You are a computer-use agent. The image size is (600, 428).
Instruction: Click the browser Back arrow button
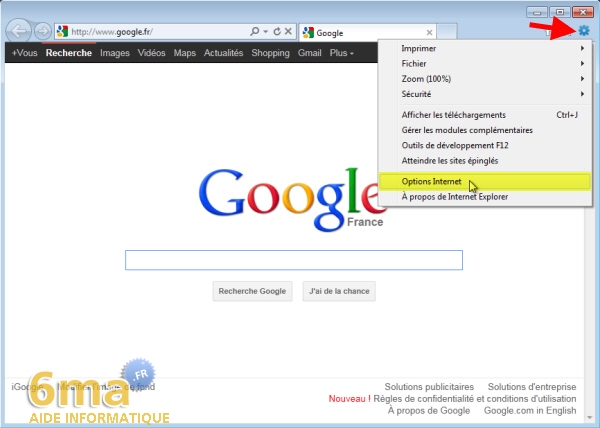pyautogui.click(x=18, y=31)
